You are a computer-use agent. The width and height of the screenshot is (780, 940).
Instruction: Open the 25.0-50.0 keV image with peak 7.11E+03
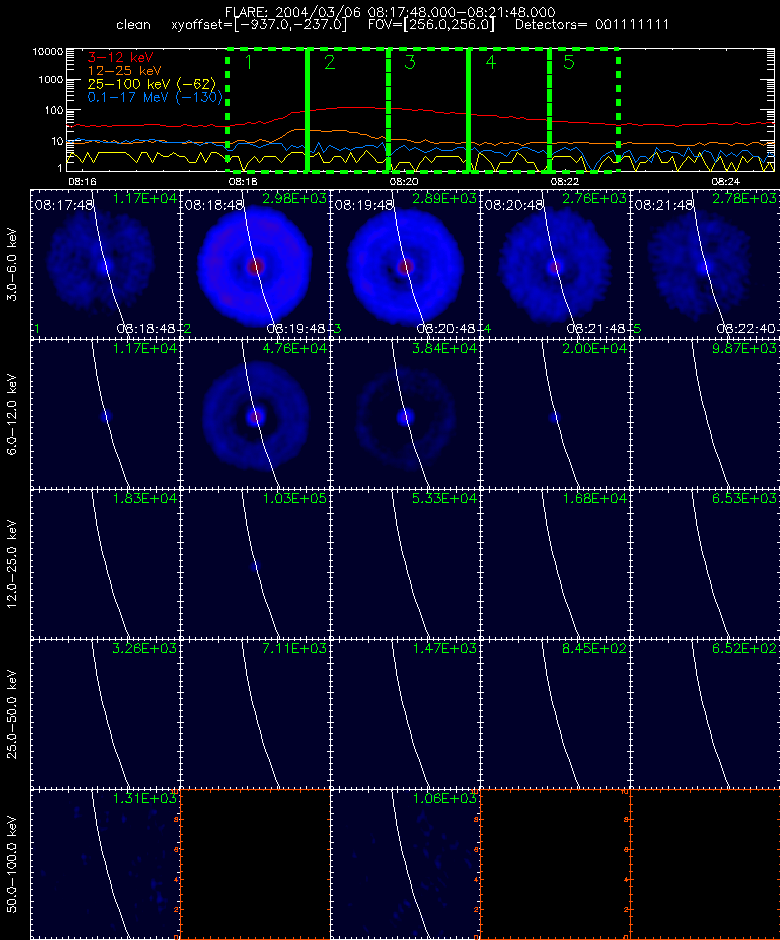tap(255, 714)
